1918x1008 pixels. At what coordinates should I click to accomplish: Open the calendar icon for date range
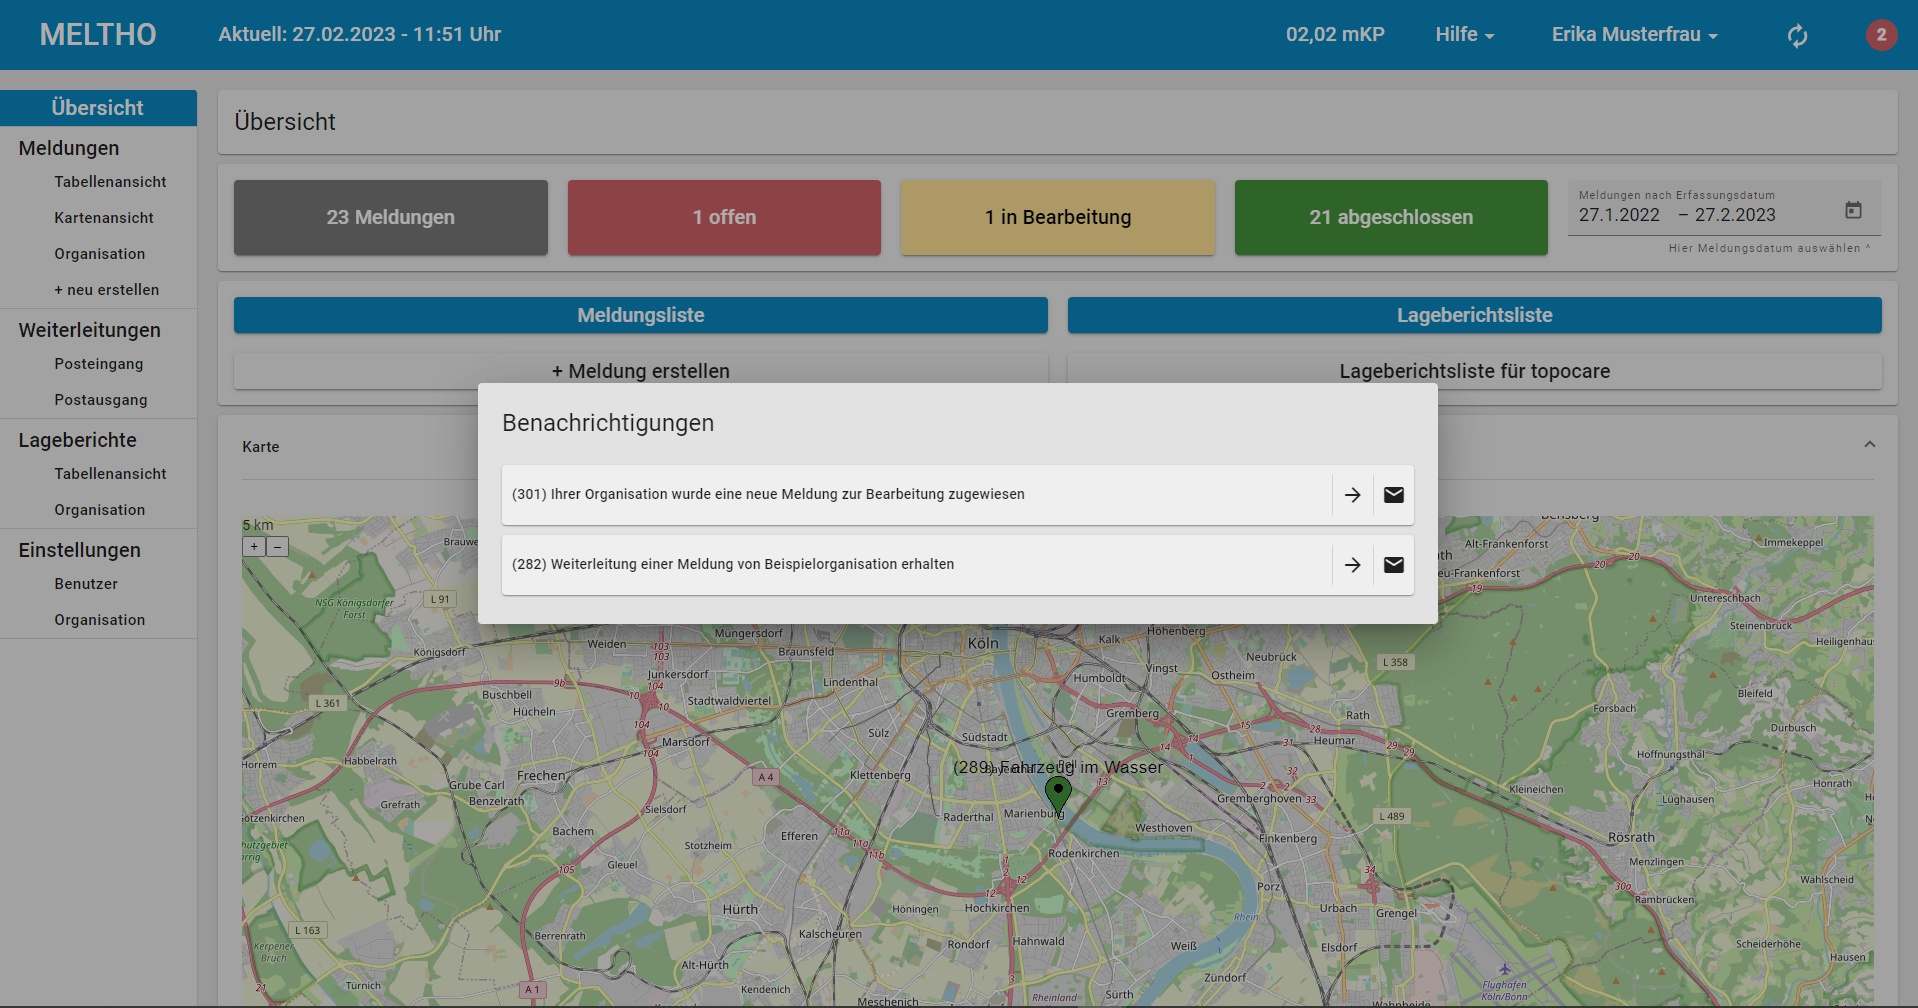pyautogui.click(x=1853, y=210)
